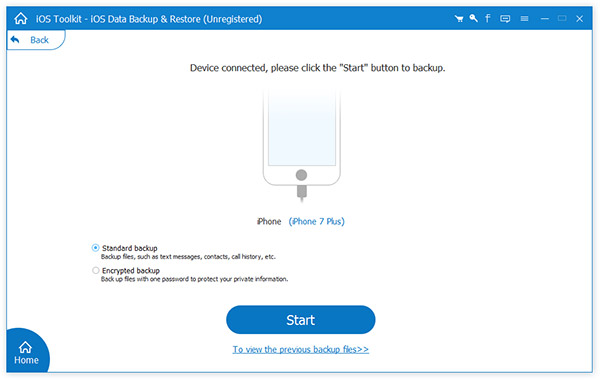600x380 pixels.
Task: Open the hamburger menu icon
Action: [524, 18]
